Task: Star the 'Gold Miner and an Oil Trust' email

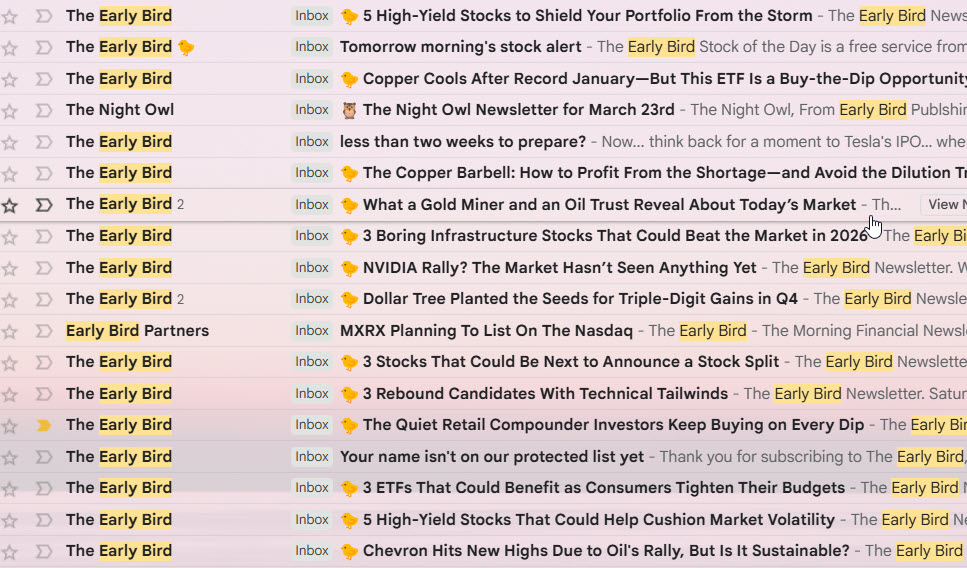Action: 10,205
